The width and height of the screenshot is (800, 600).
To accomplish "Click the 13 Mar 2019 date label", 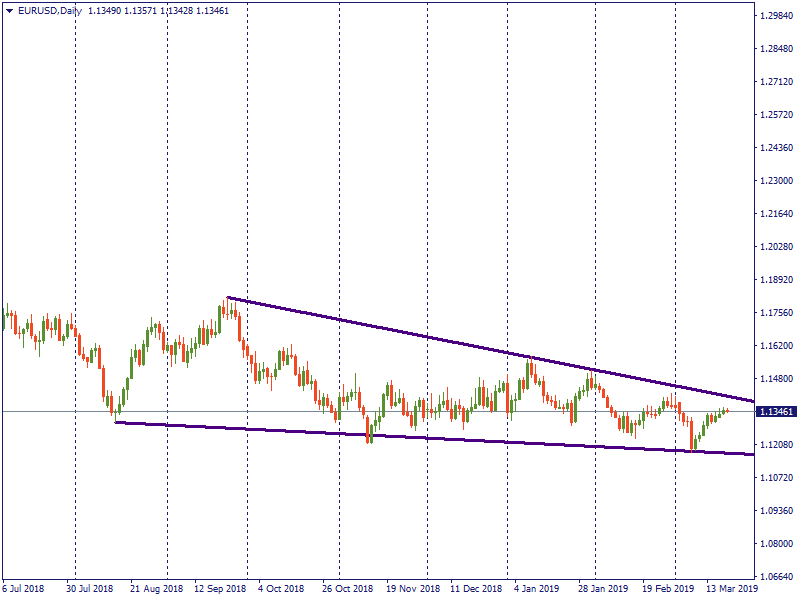I will (732, 590).
